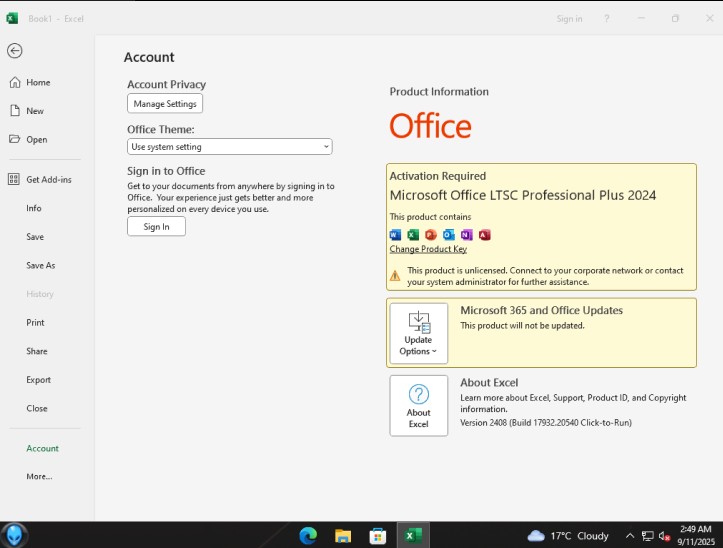Click the unlicensed warning triangle icon
This screenshot has height=548, width=723.
pyautogui.click(x=395, y=276)
